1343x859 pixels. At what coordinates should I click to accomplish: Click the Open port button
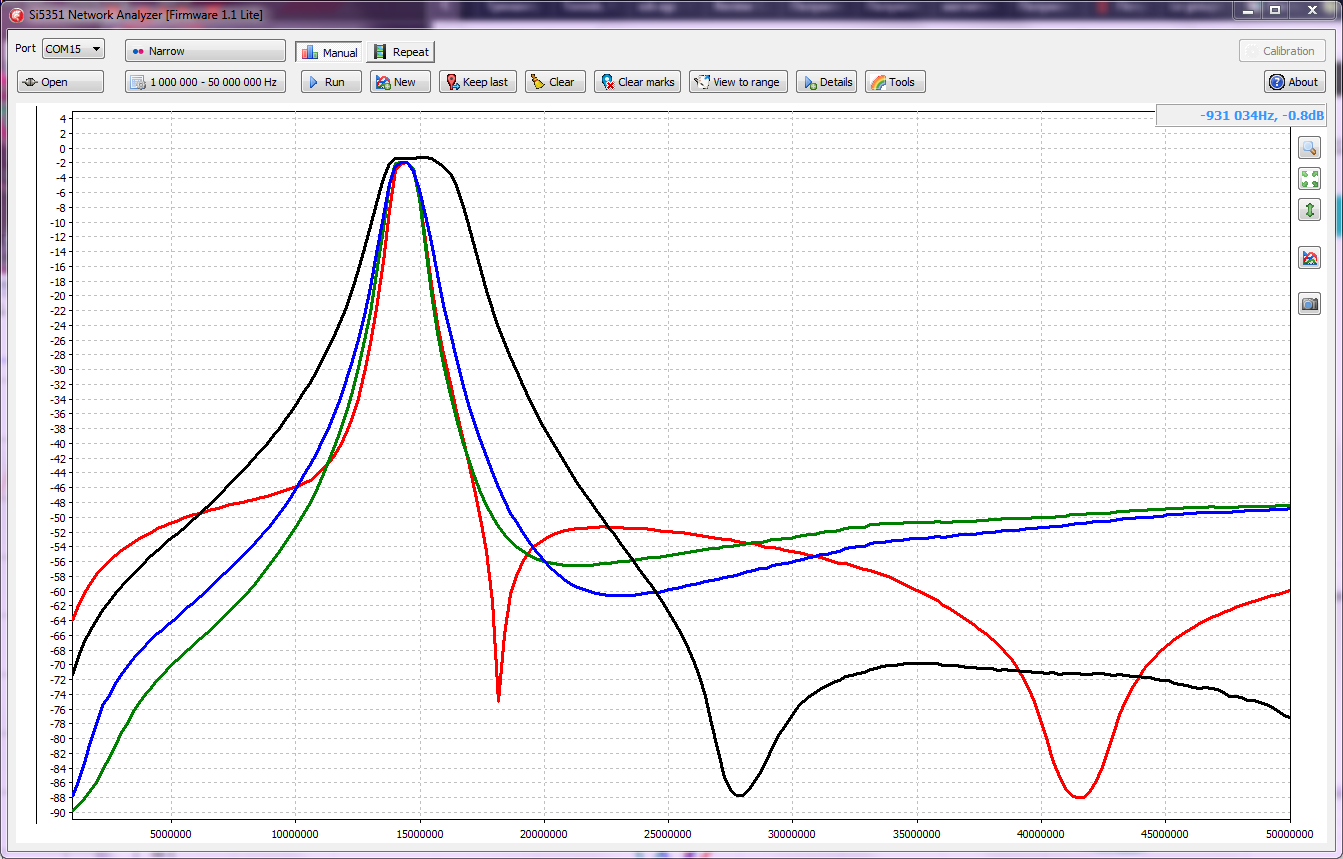click(x=60, y=82)
